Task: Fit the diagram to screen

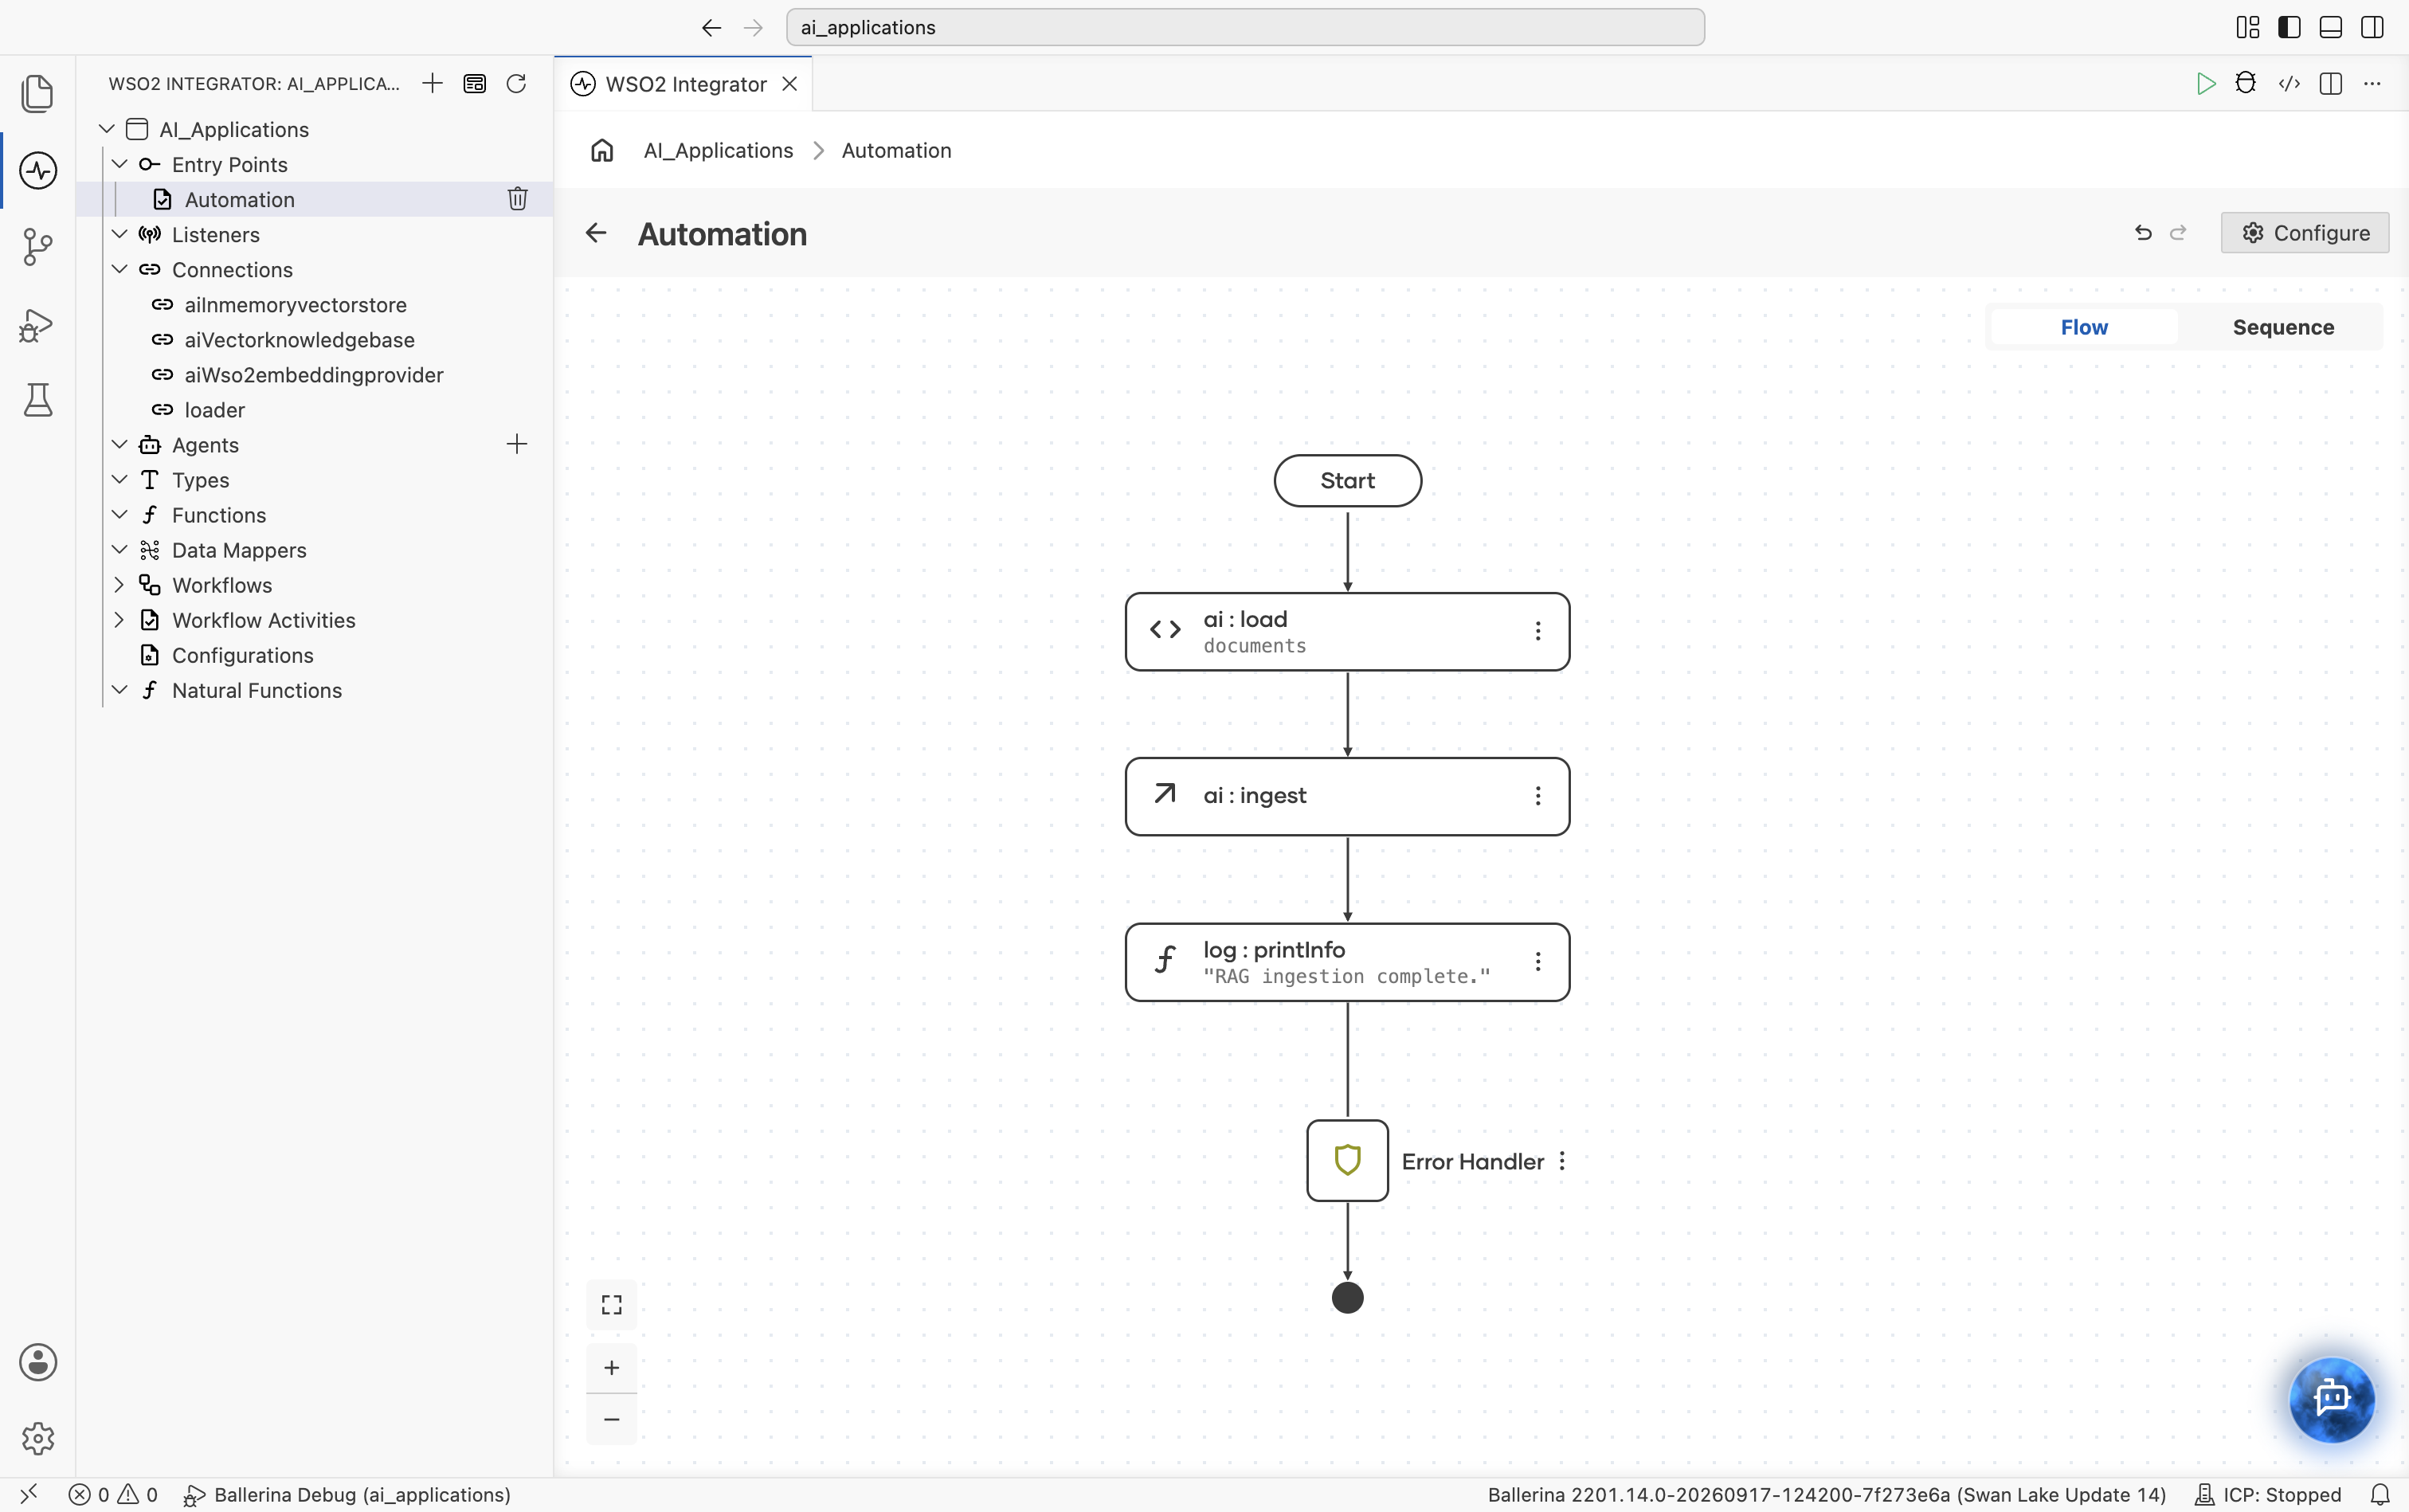Action: tap(612, 1304)
